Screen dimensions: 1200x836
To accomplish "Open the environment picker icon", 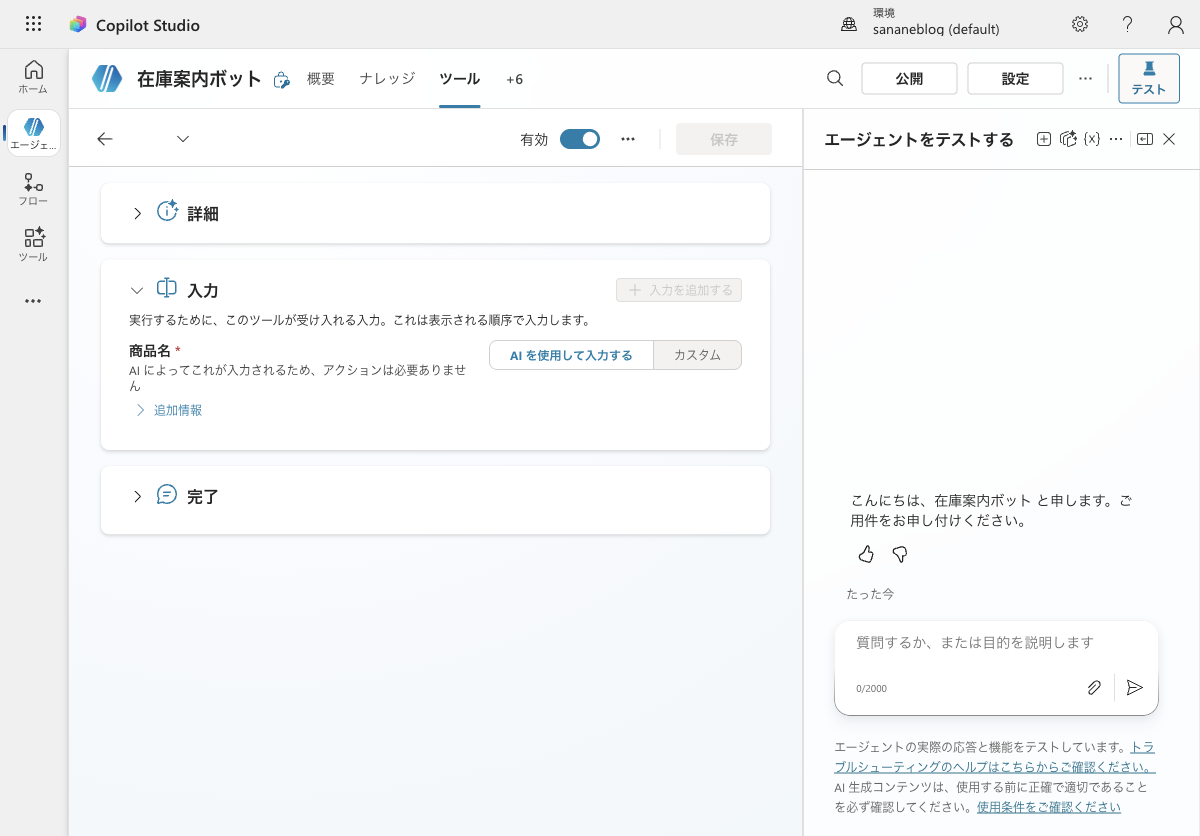I will [x=849, y=24].
